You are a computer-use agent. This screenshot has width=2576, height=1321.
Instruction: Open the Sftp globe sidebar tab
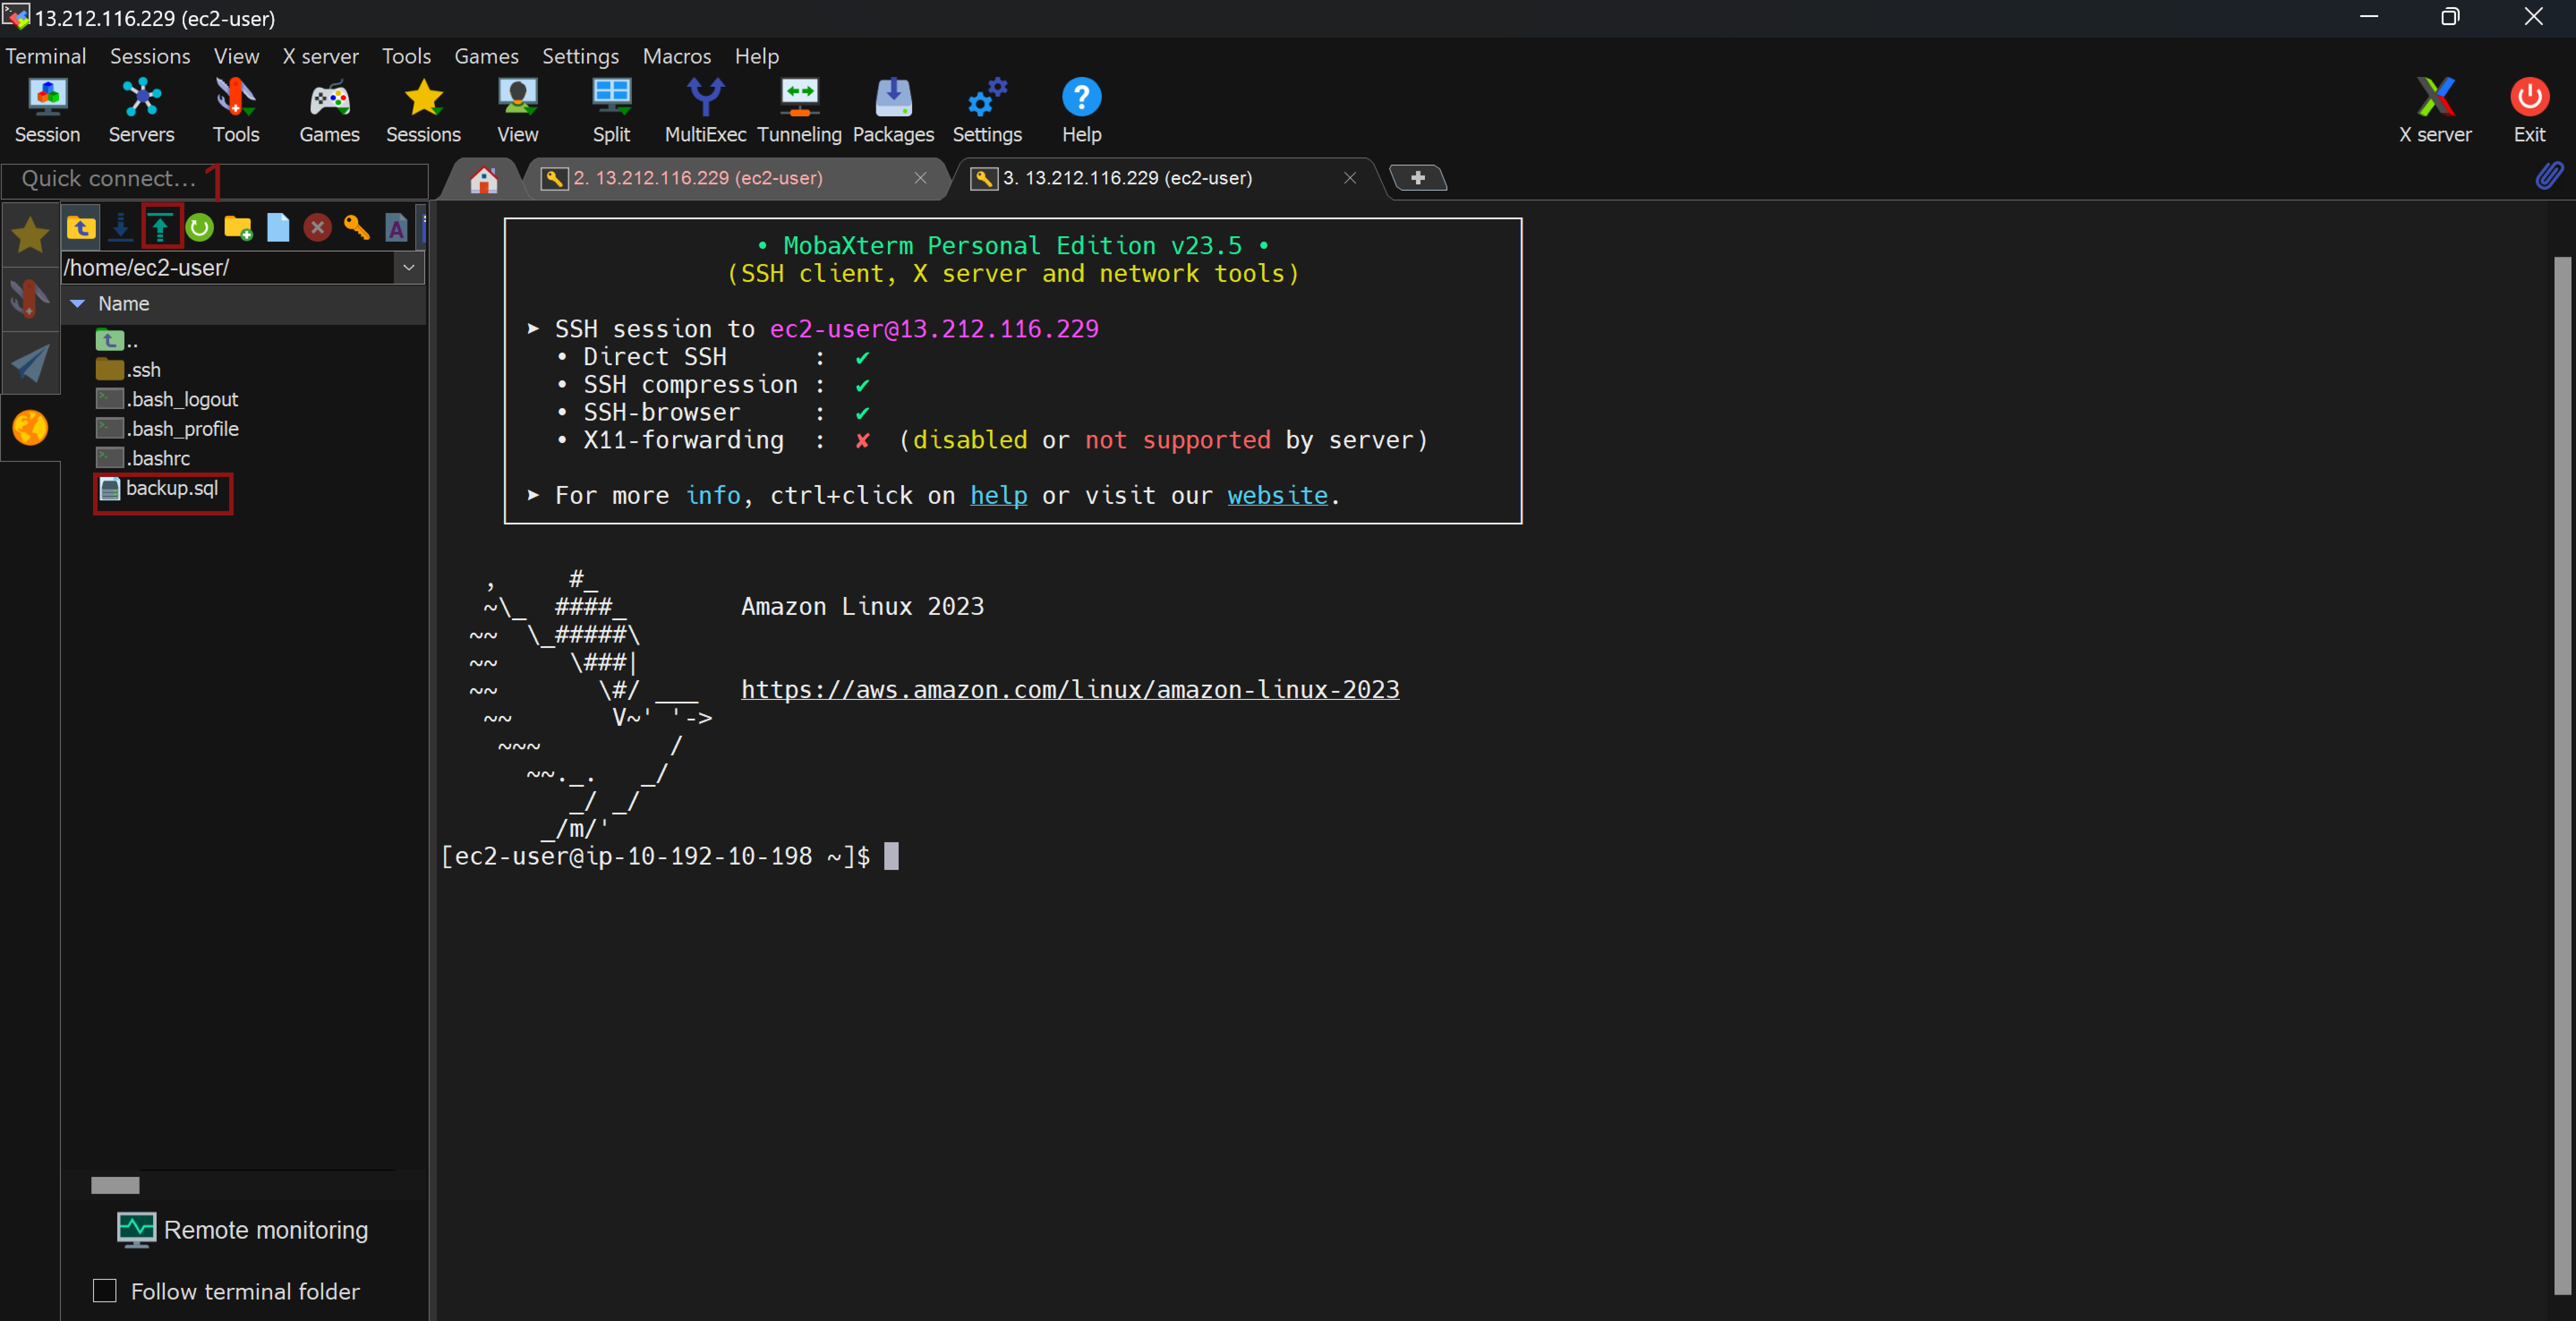tap(30, 428)
